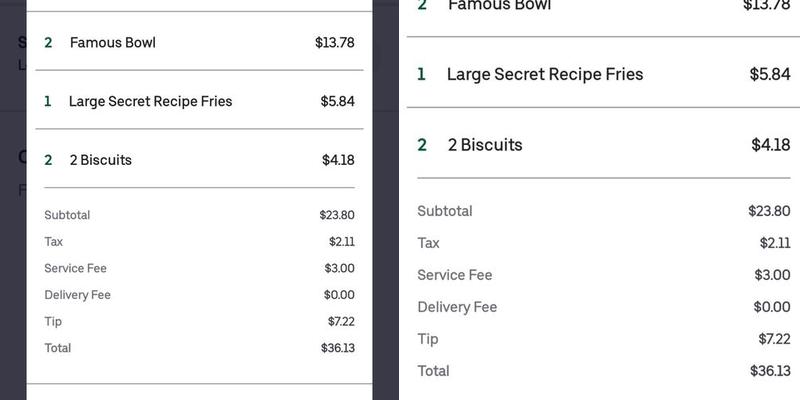
Task: Select Large Secret Recipe Fries in enlarged receipt
Action: click(x=545, y=74)
